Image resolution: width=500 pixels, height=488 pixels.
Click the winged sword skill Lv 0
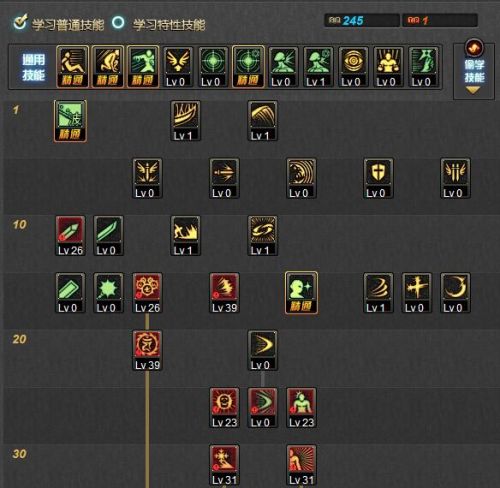147,178
